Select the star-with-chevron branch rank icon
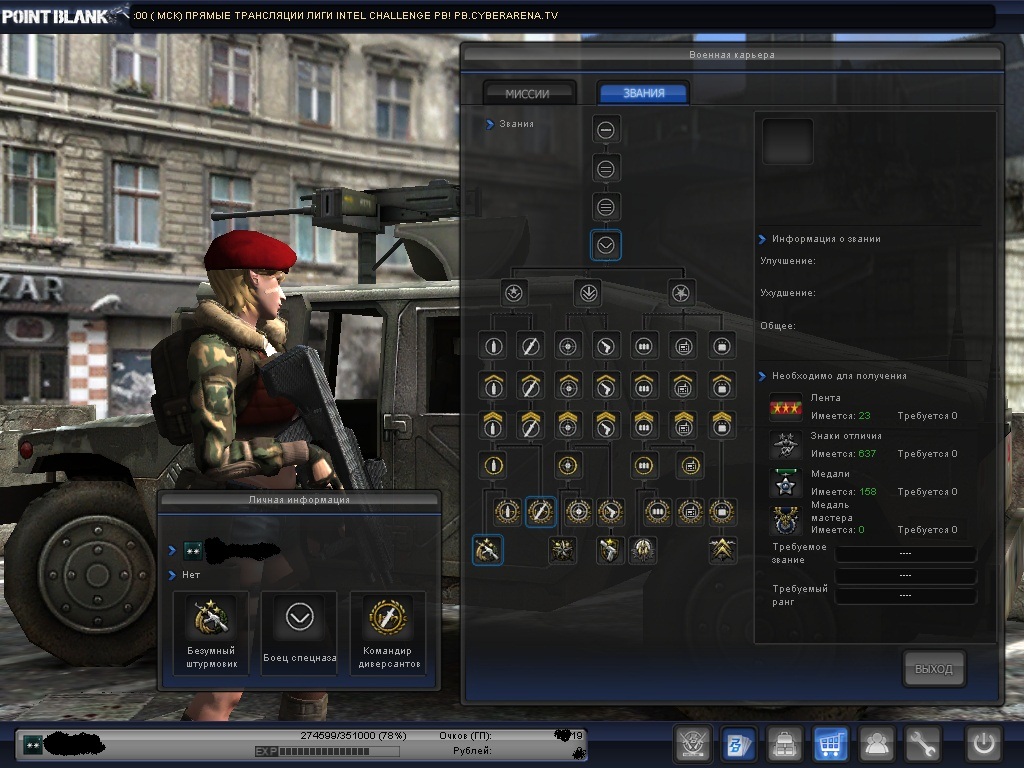This screenshot has width=1024, height=768. [513, 293]
